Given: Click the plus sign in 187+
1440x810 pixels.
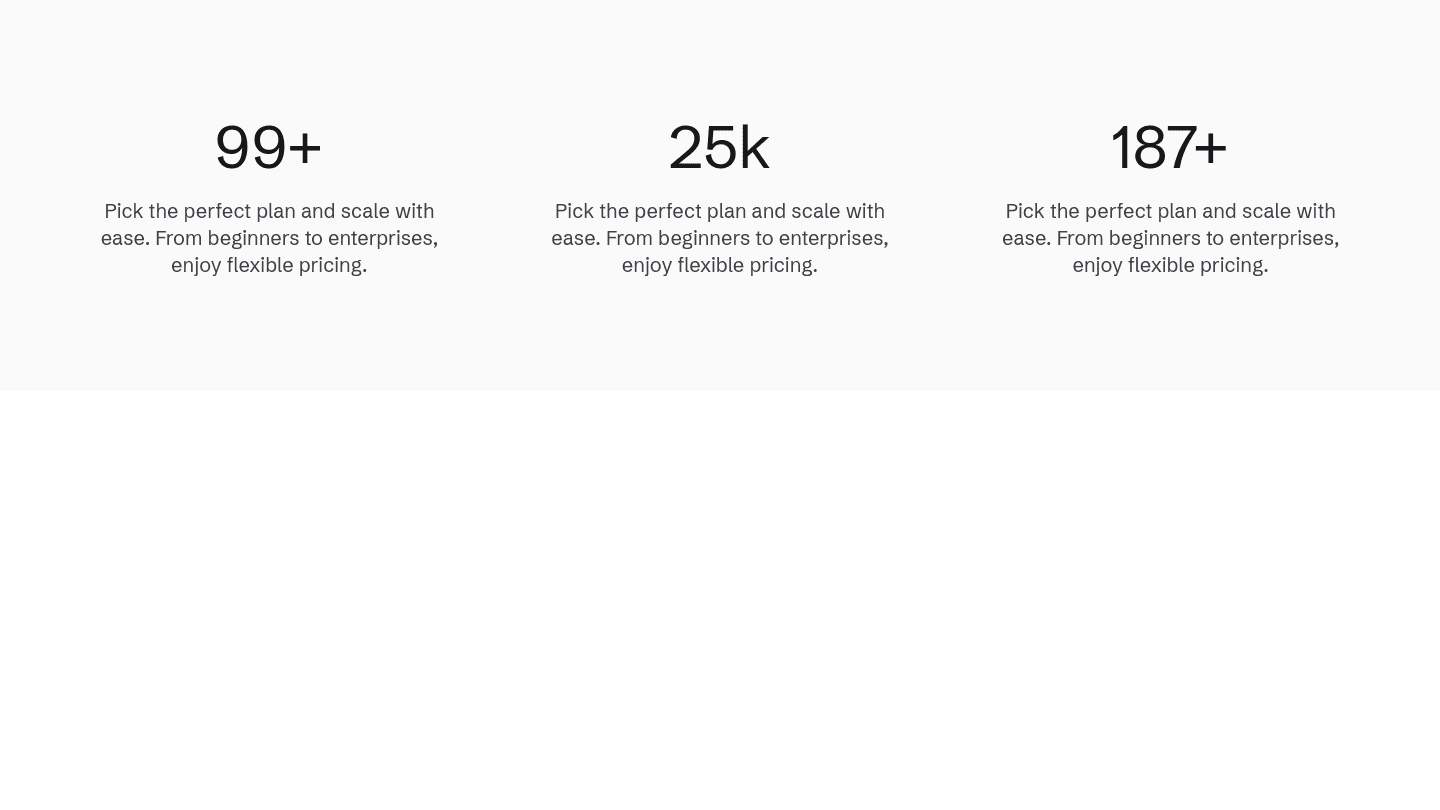Looking at the screenshot, I should pyautogui.click(x=1210, y=147).
